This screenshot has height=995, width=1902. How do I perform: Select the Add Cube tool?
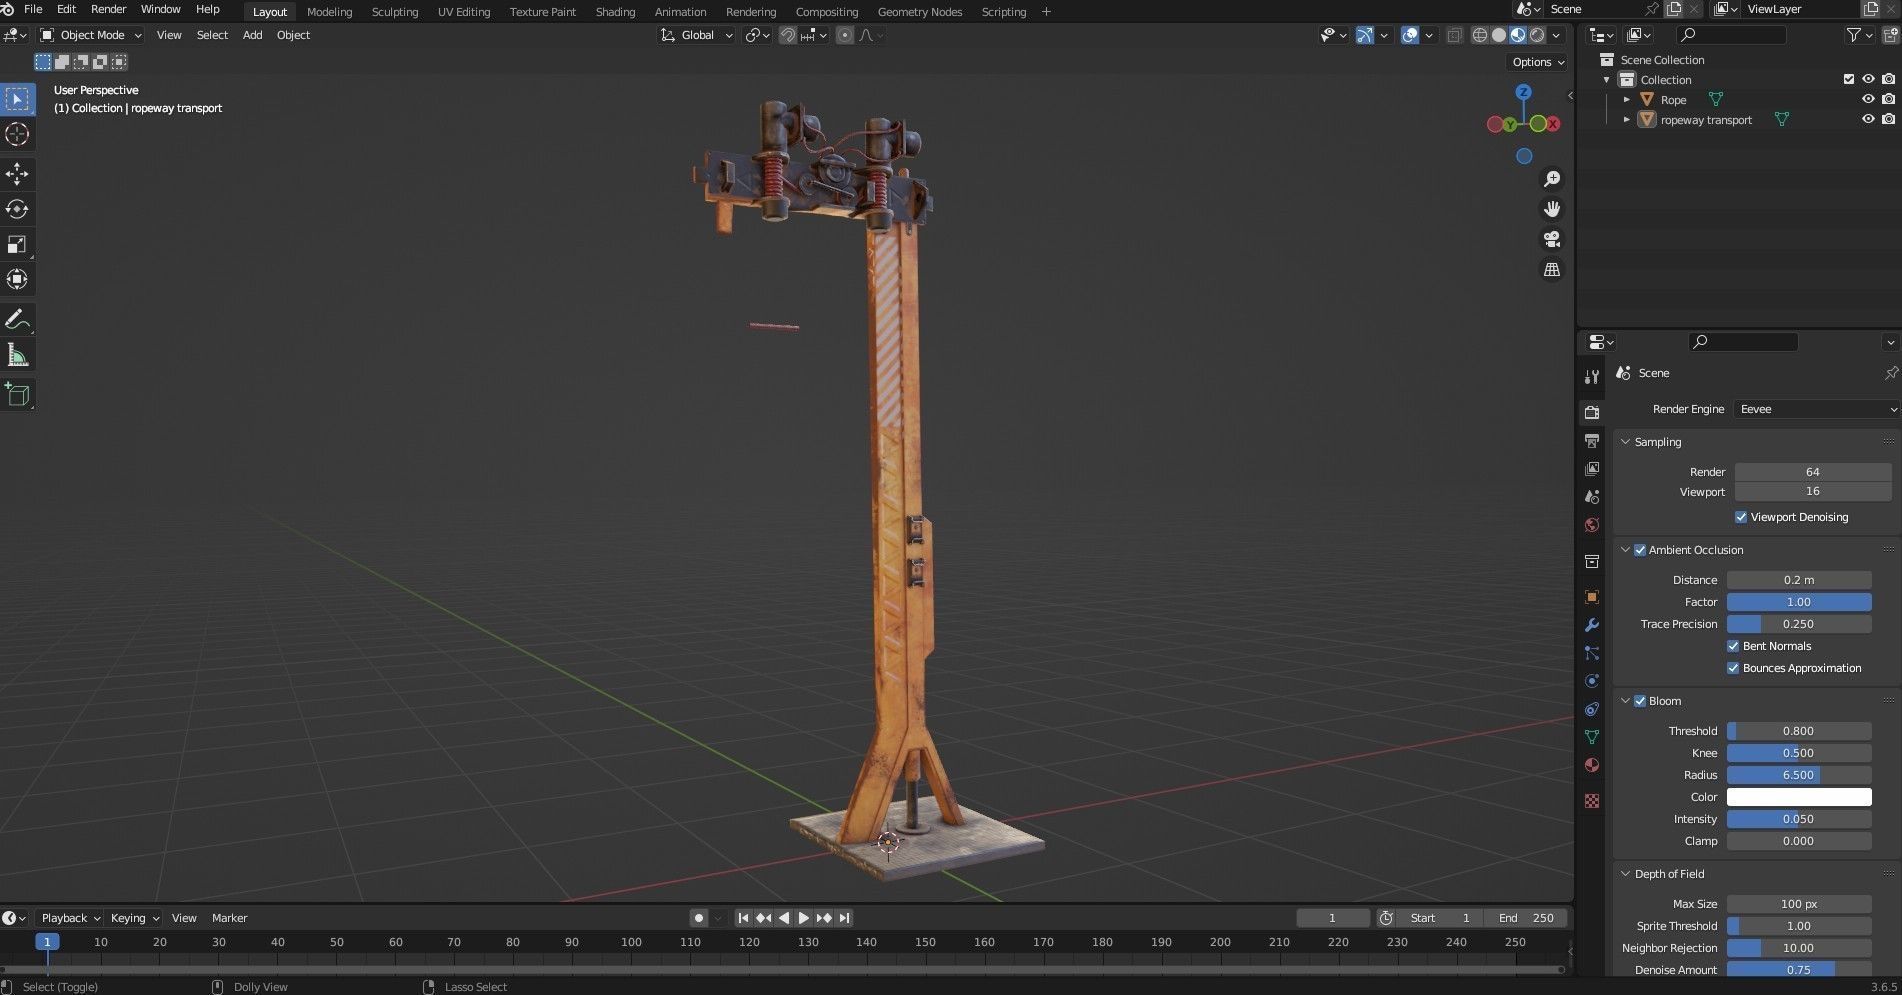click(x=17, y=395)
